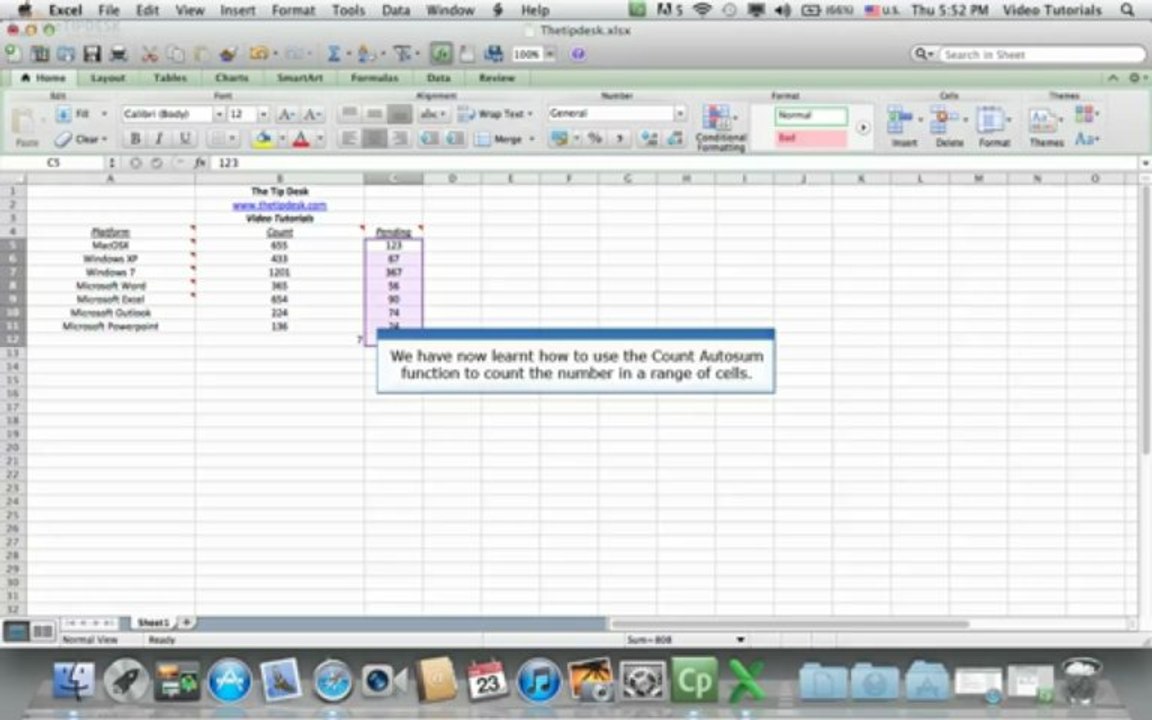Click the Format cells button
This screenshot has height=720, width=1152.
993,126
